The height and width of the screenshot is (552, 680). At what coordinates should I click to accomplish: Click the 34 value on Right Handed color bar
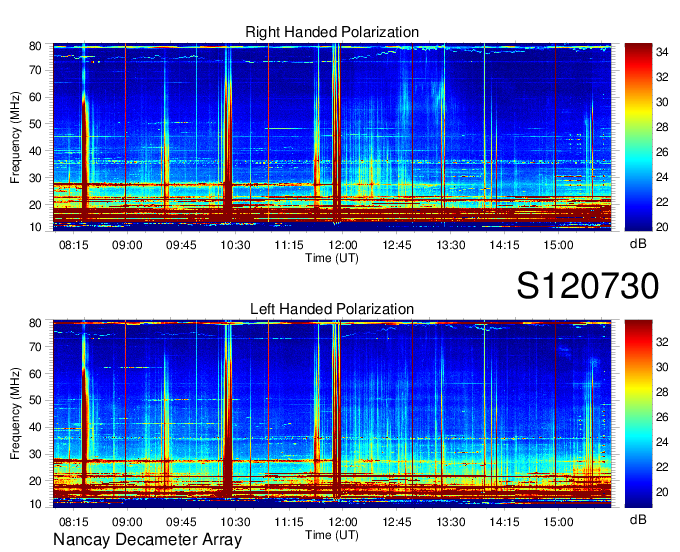[x=662, y=52]
